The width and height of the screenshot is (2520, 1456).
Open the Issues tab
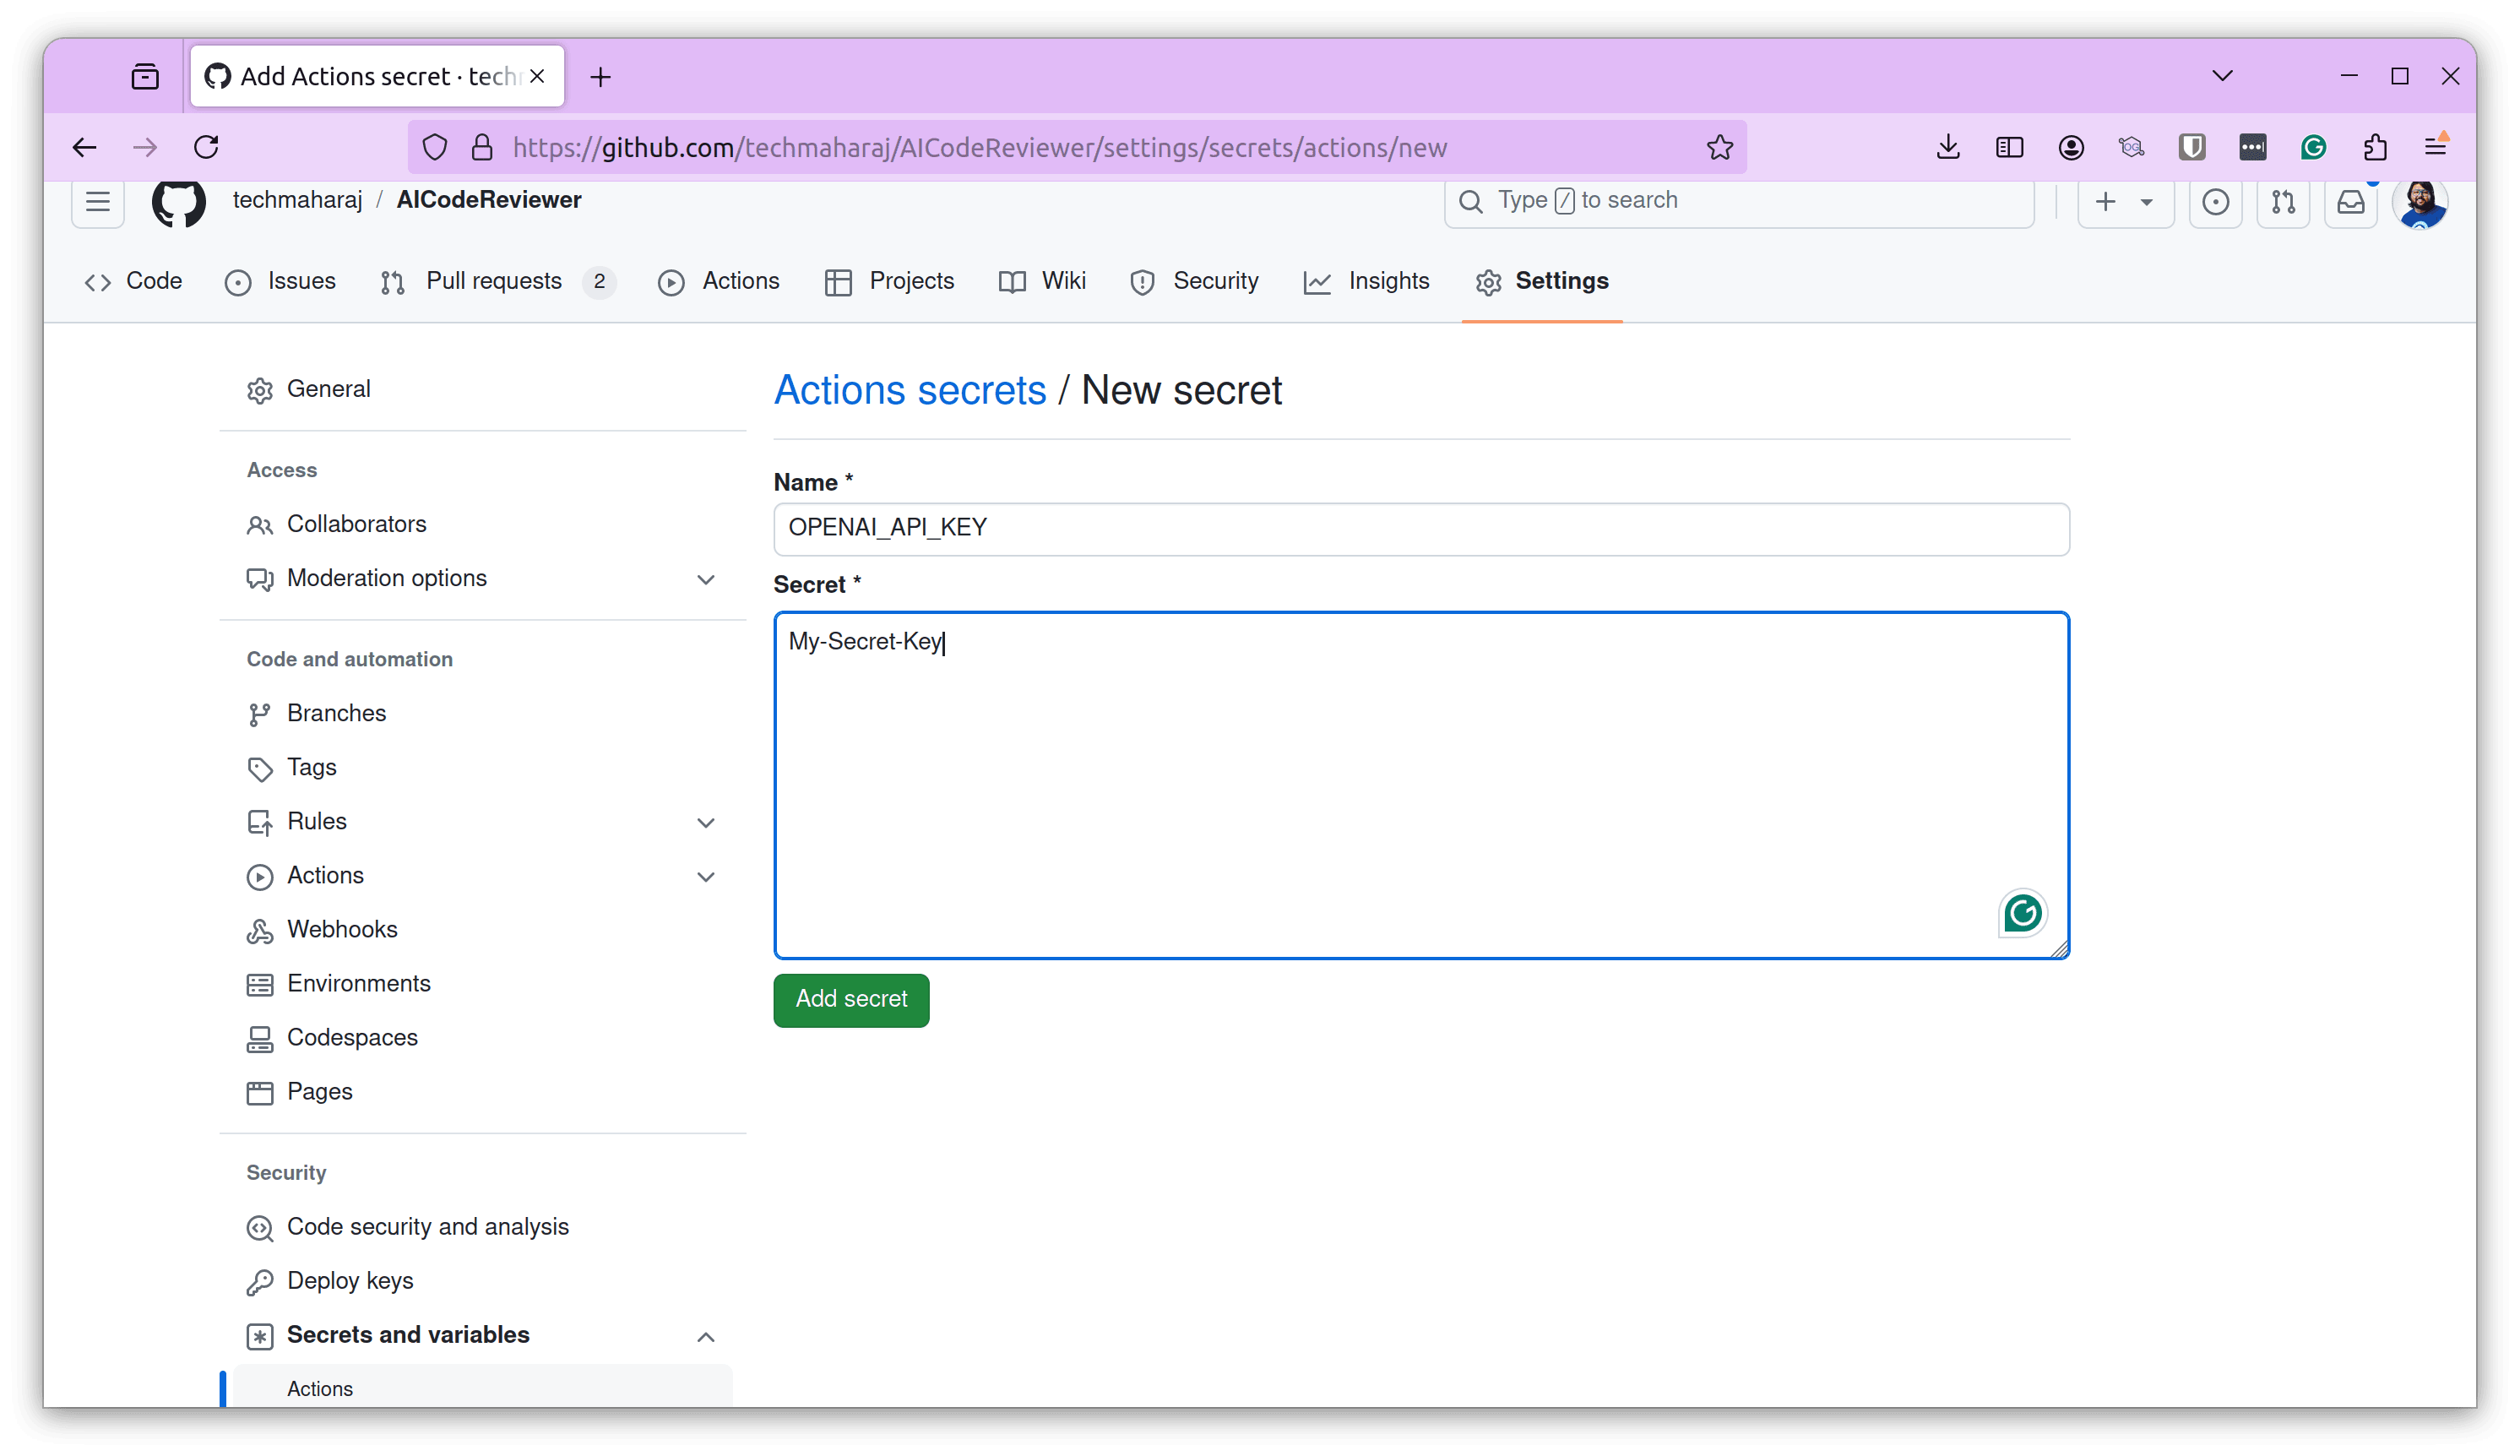coord(281,282)
